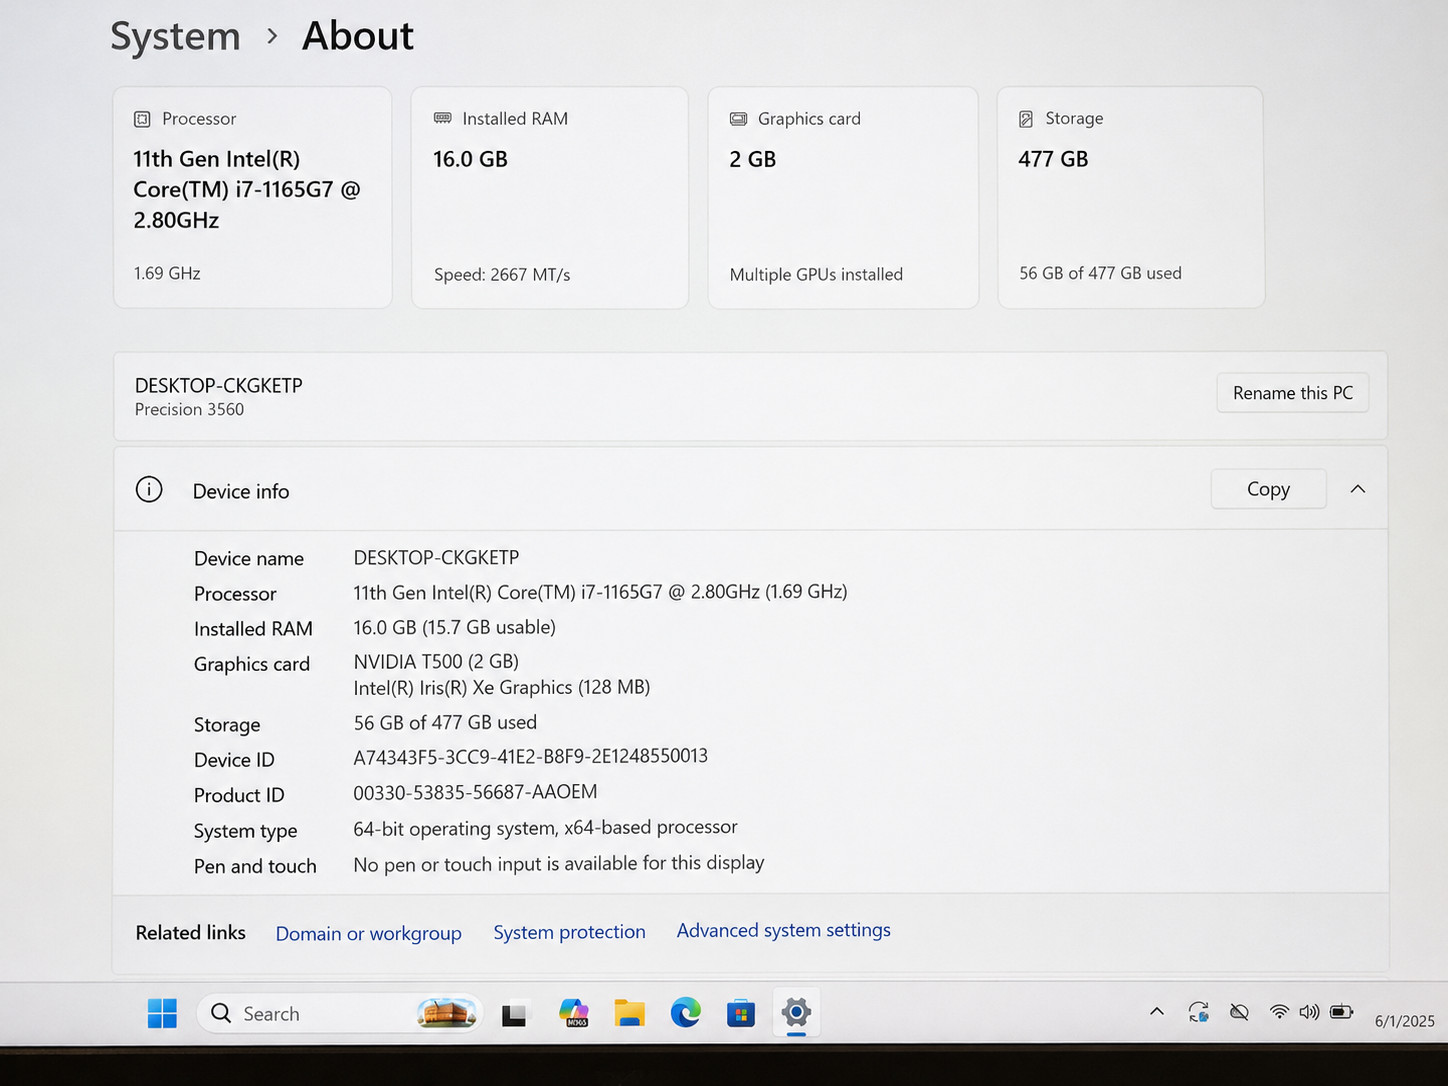Click the speaker volume tray icon
The height and width of the screenshot is (1086, 1448).
[1309, 1012]
